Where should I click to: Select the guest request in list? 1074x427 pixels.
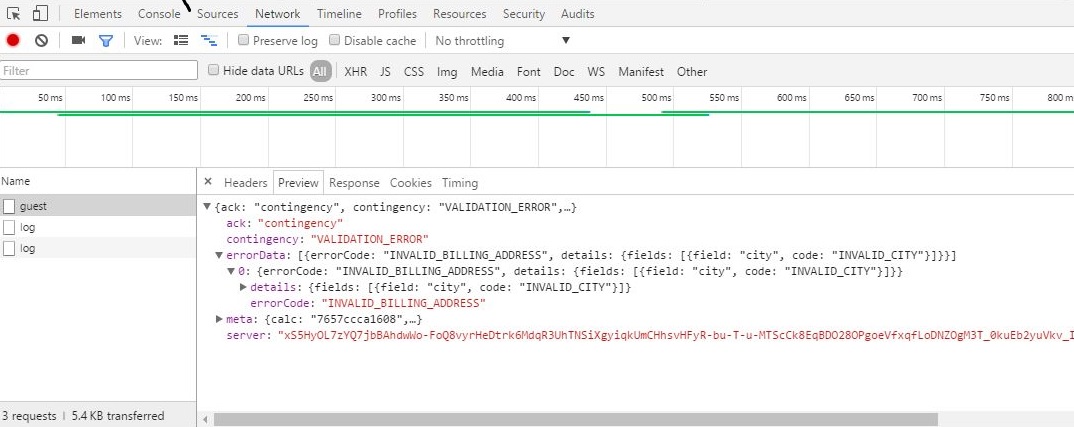33,206
